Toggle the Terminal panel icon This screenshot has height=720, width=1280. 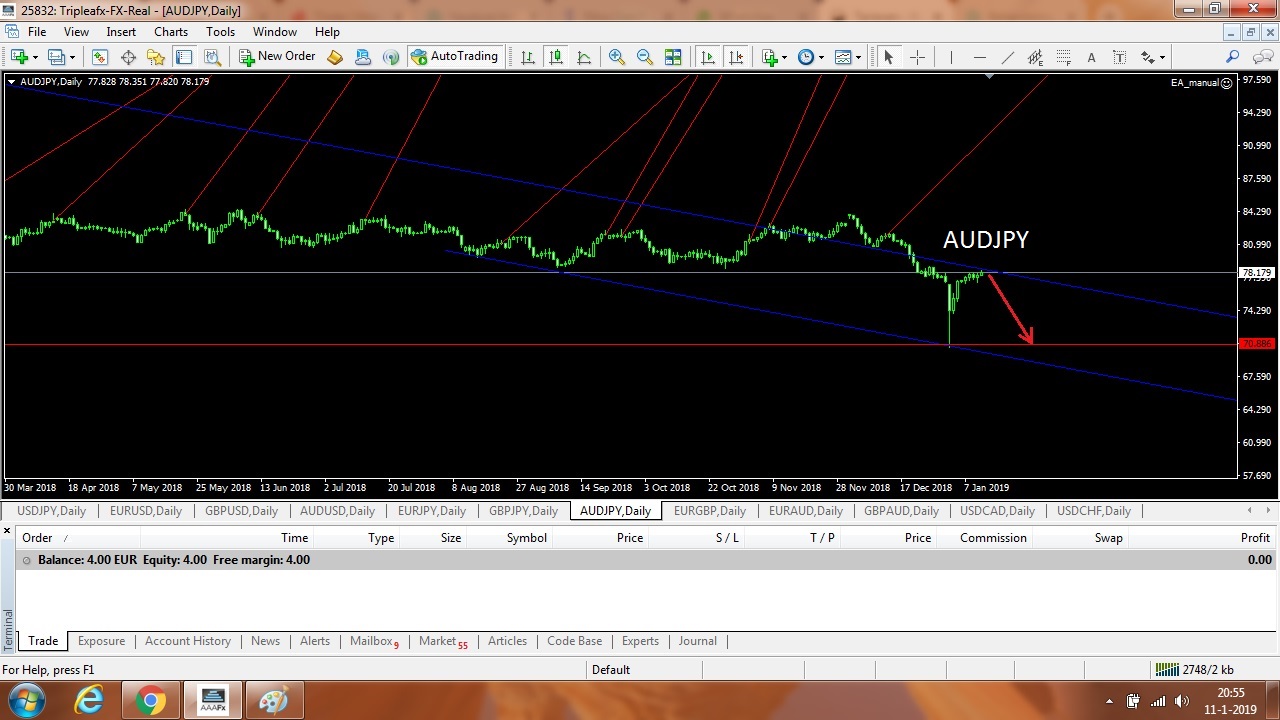[x=184, y=57]
